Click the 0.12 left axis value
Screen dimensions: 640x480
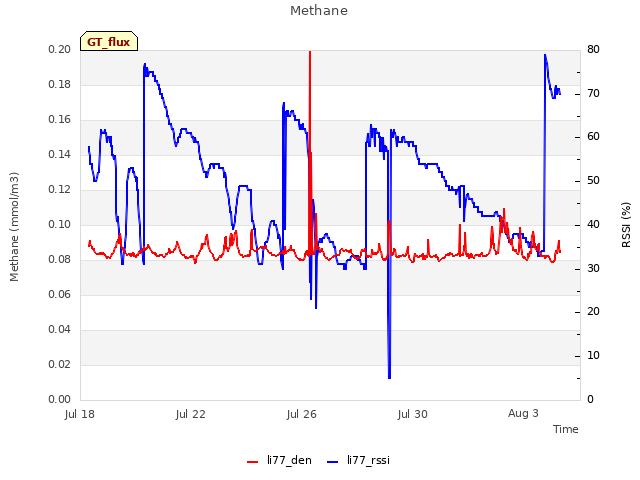[60, 190]
